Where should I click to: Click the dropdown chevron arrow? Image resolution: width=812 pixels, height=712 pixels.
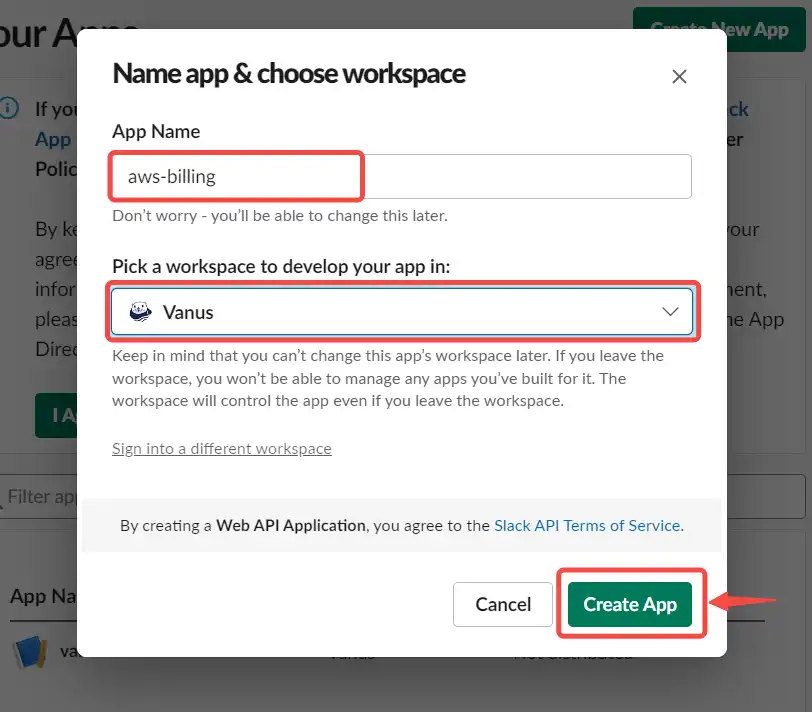point(670,312)
